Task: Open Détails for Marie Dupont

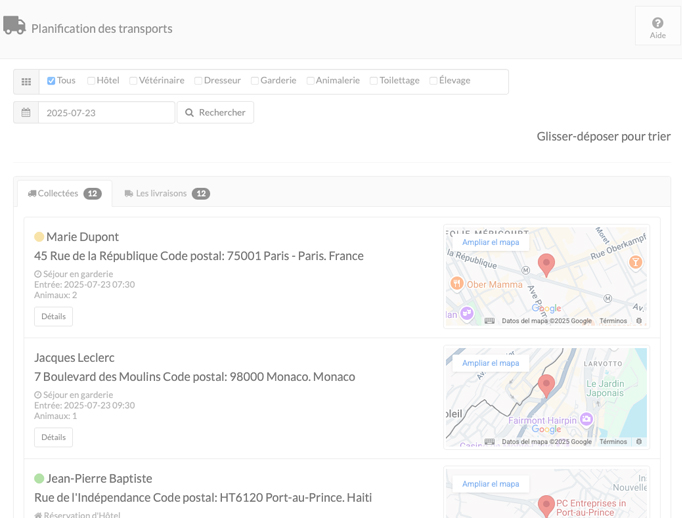Action: pos(53,317)
